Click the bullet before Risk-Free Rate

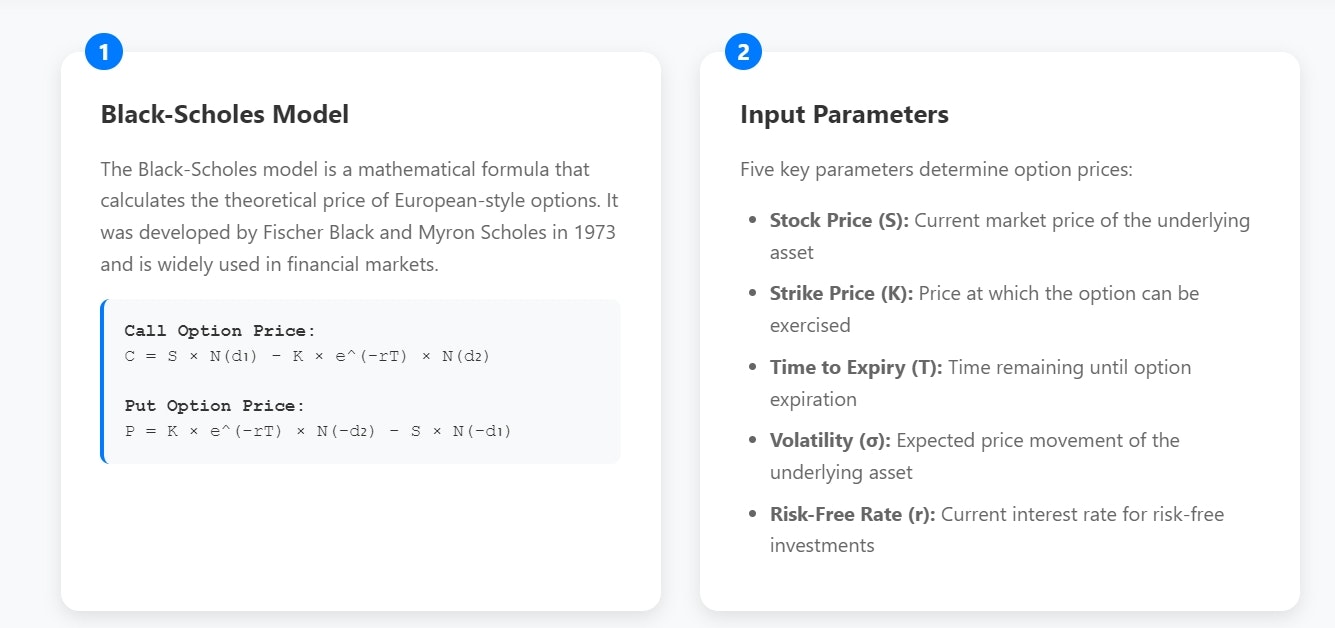[752, 514]
